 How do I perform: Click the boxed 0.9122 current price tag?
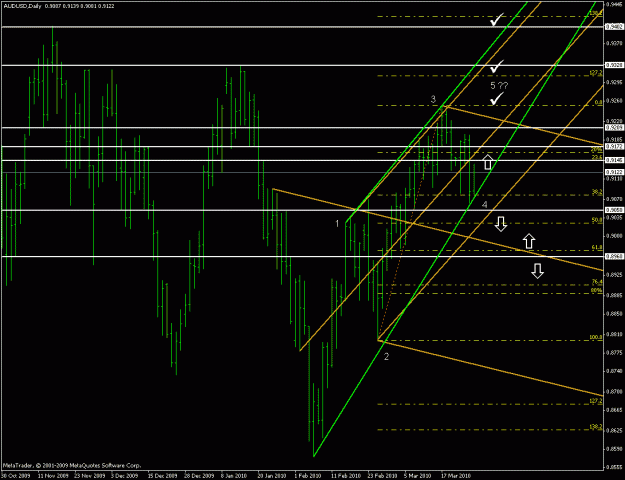pyautogui.click(x=613, y=172)
